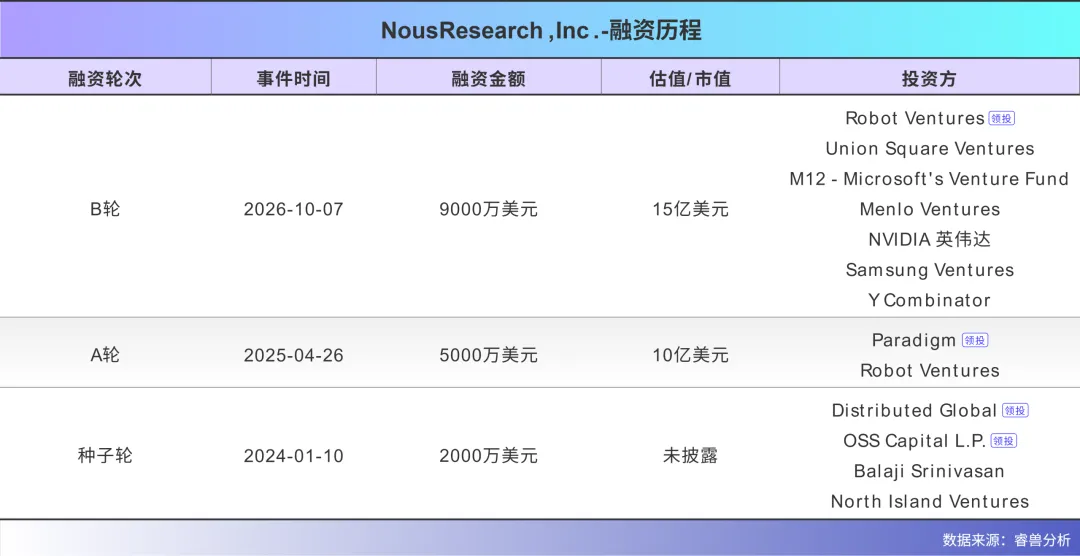Click the title NousResearch ,Inc.-融资历程
Screen dimensions: 1080x556
[x=541, y=30]
